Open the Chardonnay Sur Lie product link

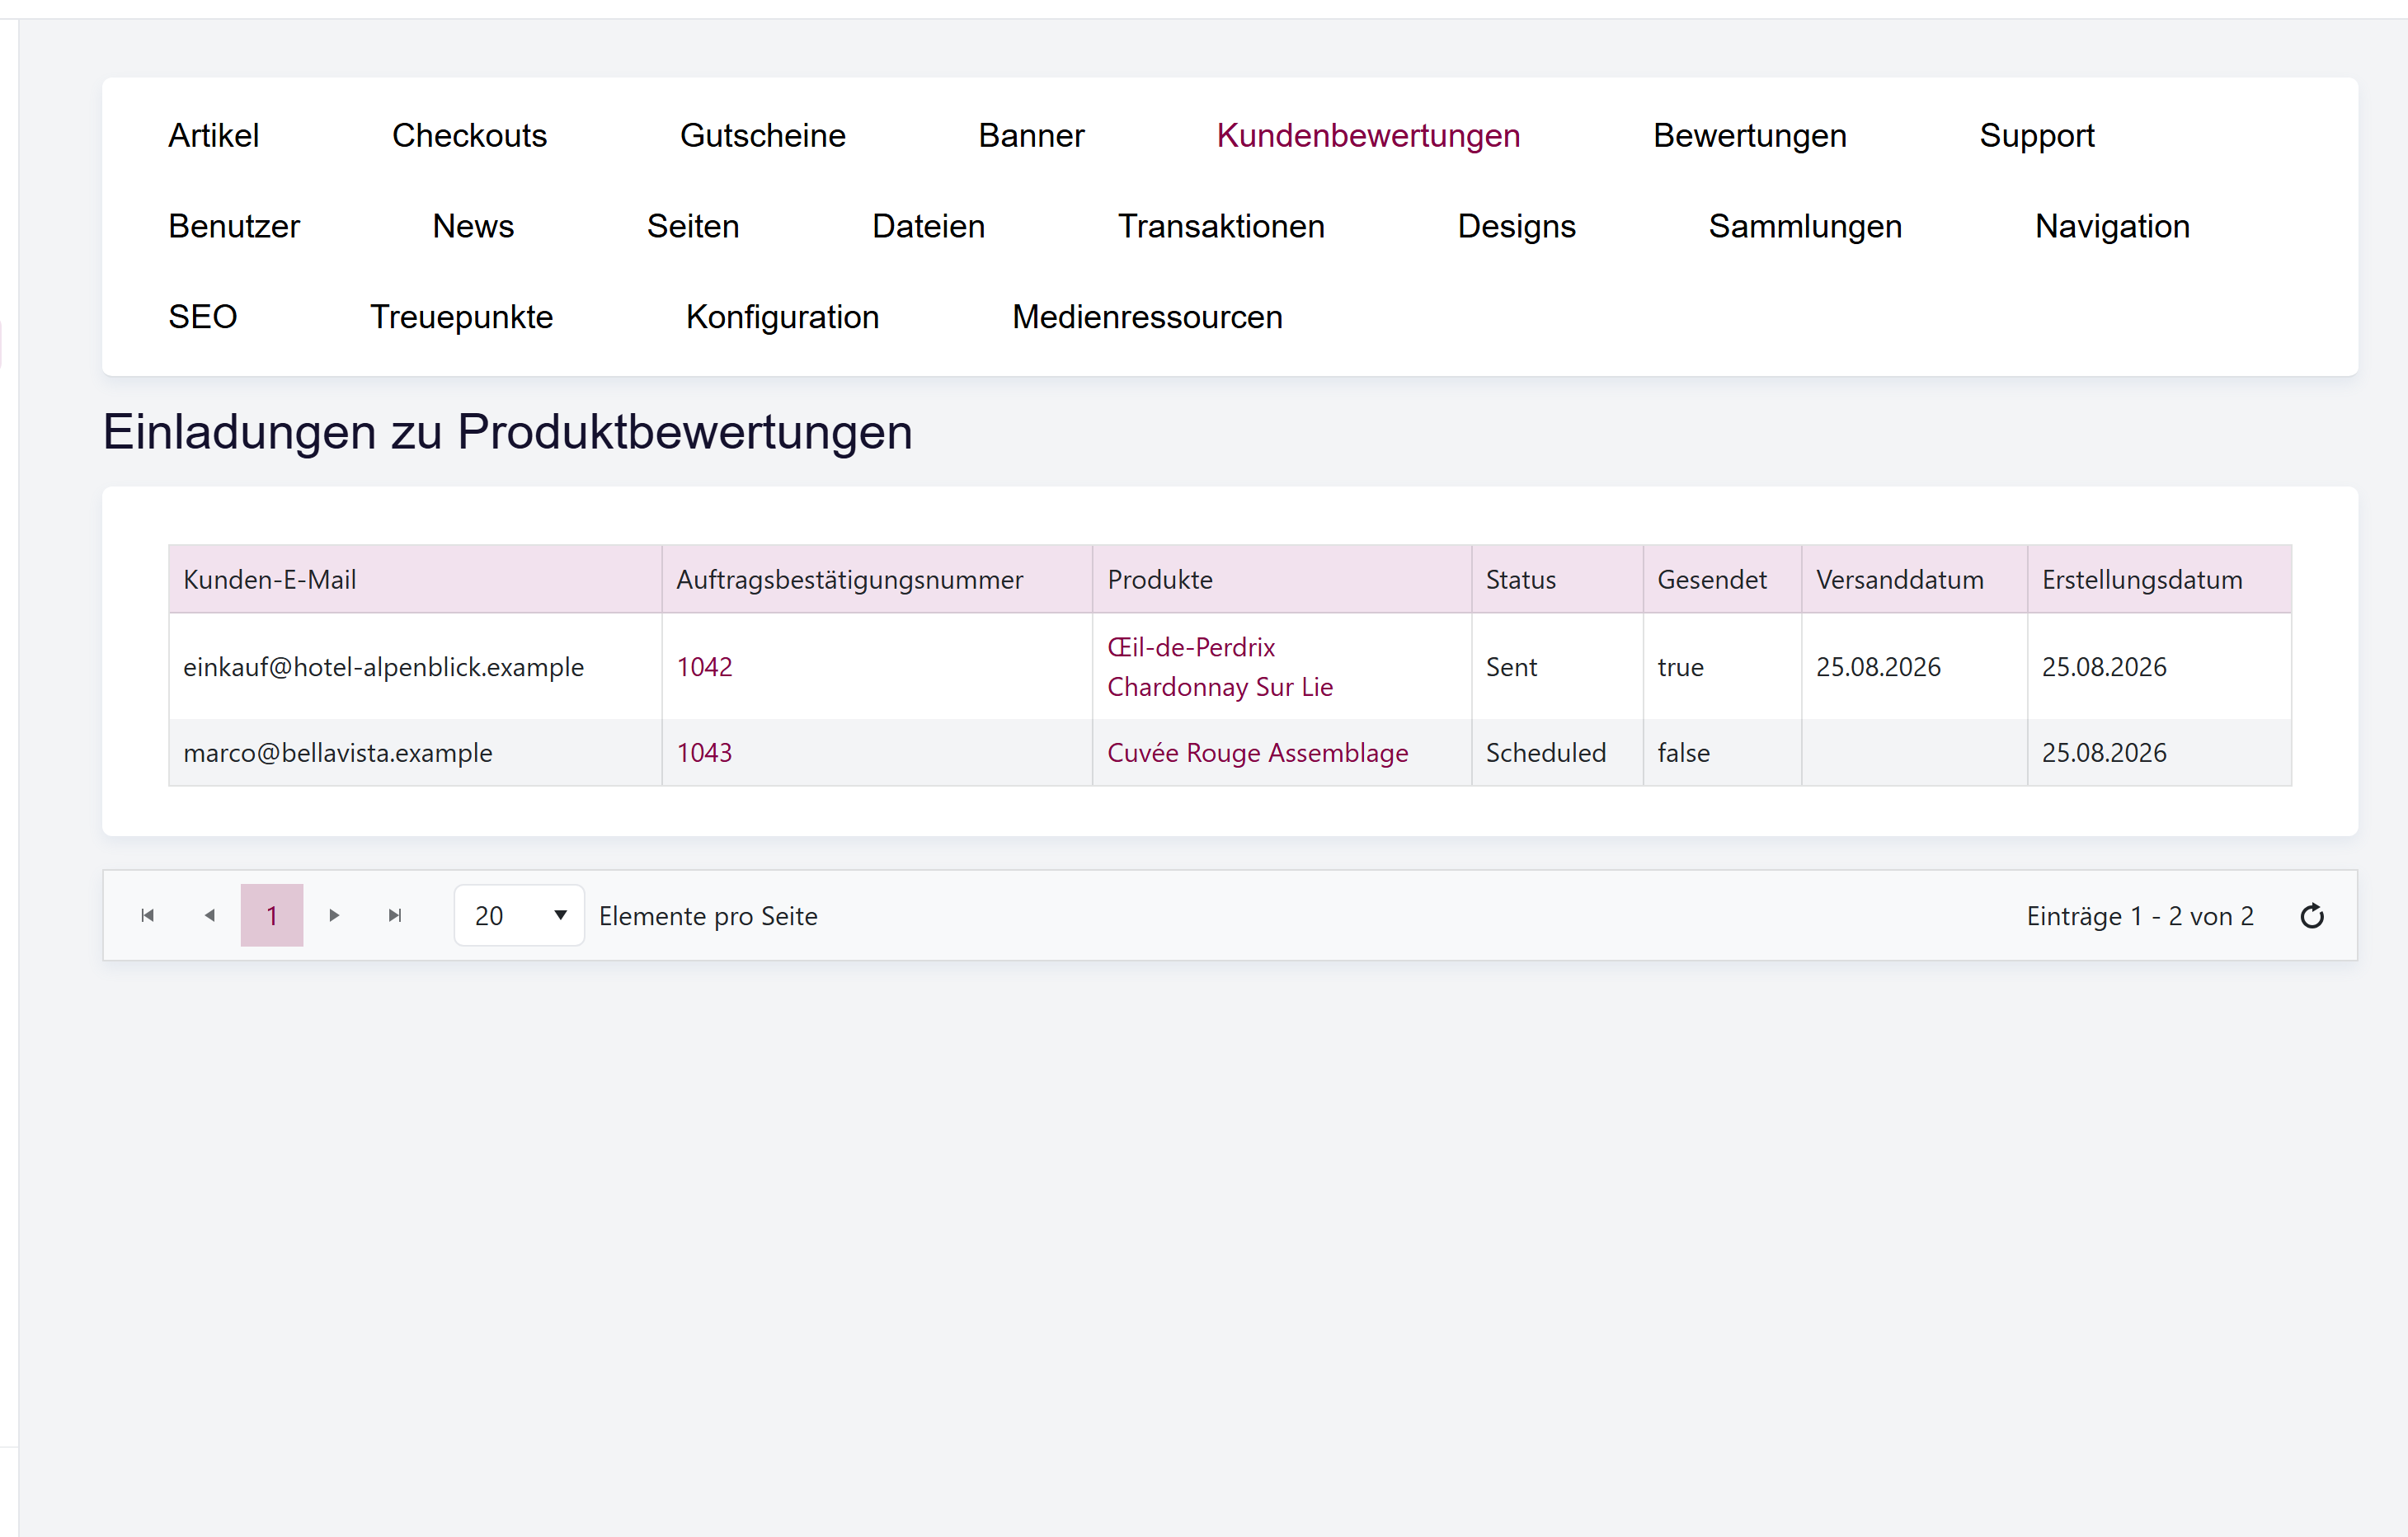[x=1220, y=687]
